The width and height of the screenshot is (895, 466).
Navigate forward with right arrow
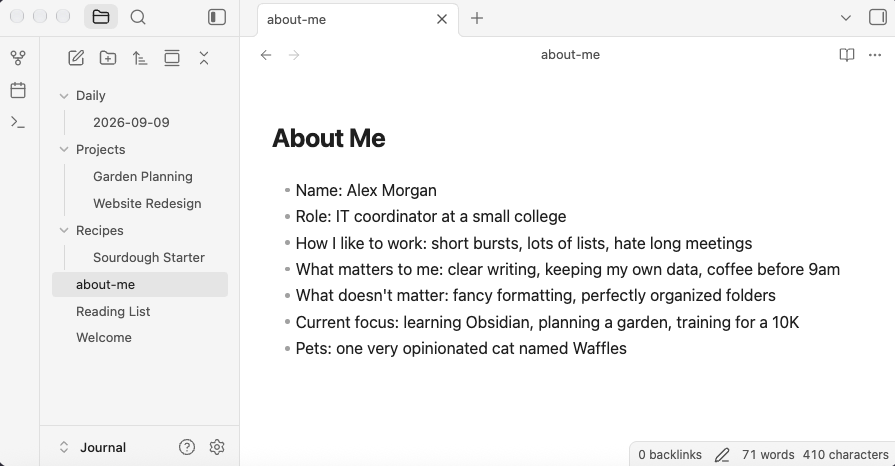tap(294, 55)
